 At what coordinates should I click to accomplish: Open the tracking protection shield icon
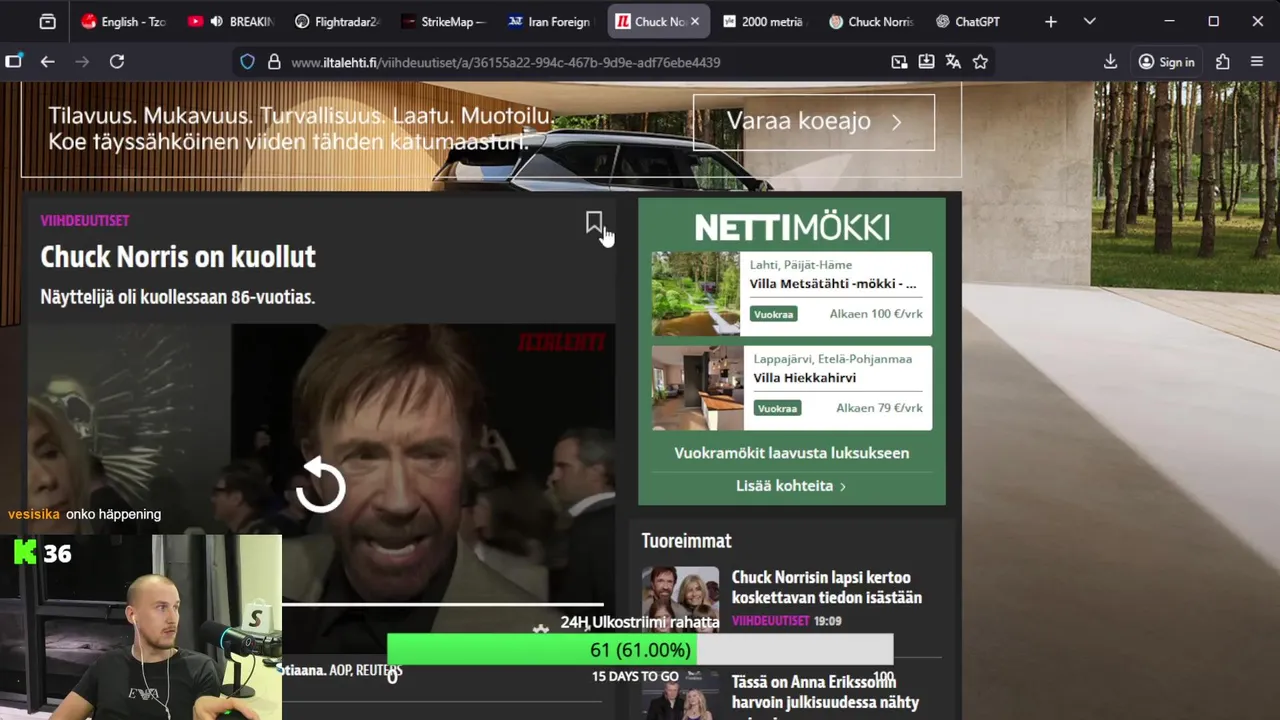(247, 62)
